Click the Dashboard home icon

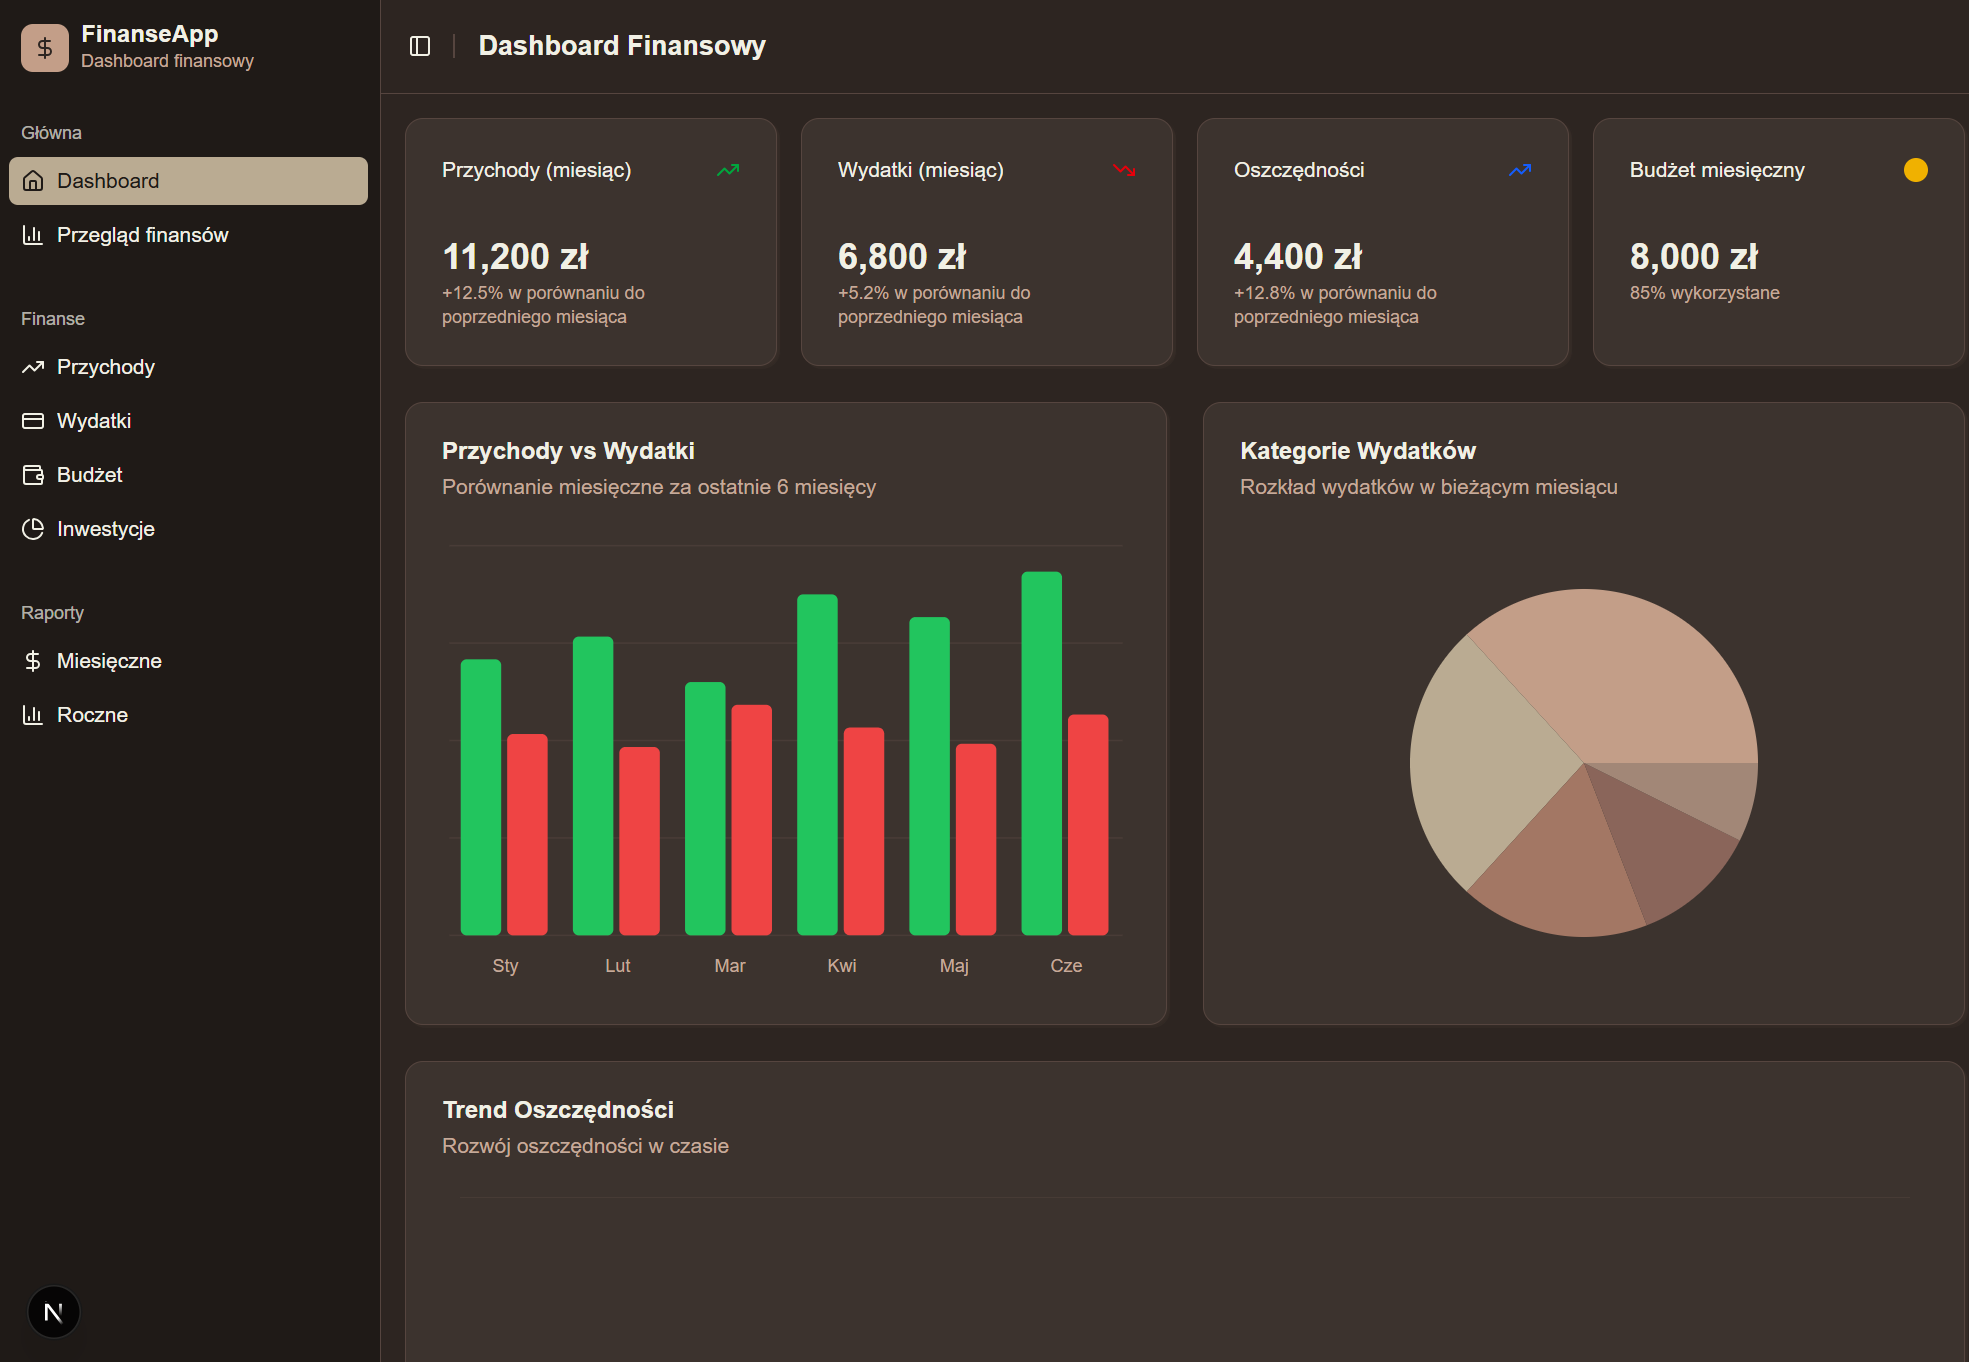coord(33,181)
